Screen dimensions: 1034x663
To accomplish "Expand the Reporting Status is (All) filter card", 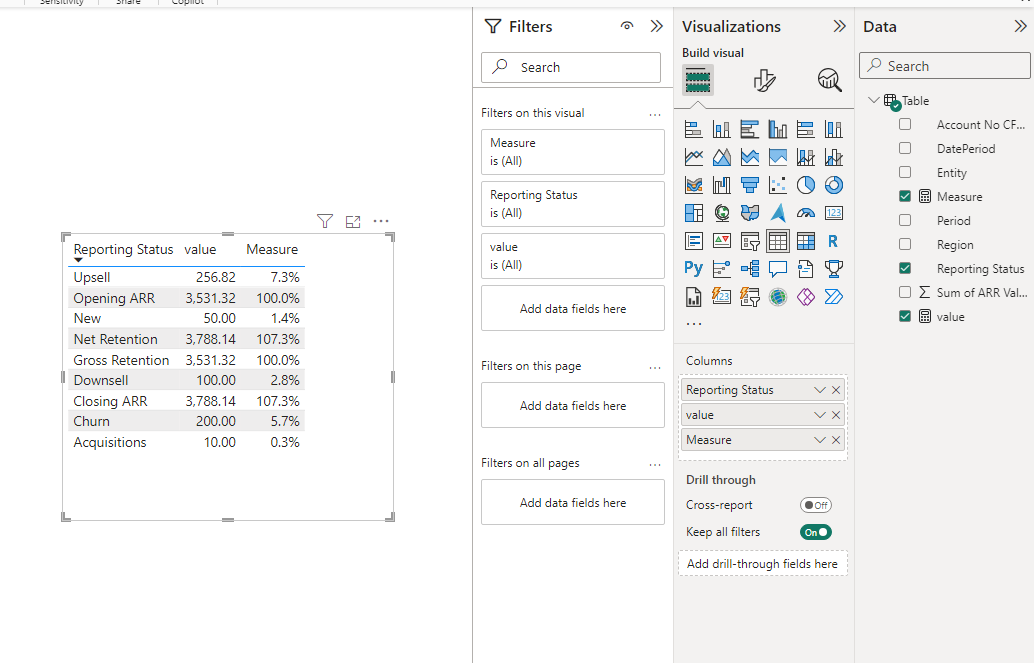I will 572,204.
